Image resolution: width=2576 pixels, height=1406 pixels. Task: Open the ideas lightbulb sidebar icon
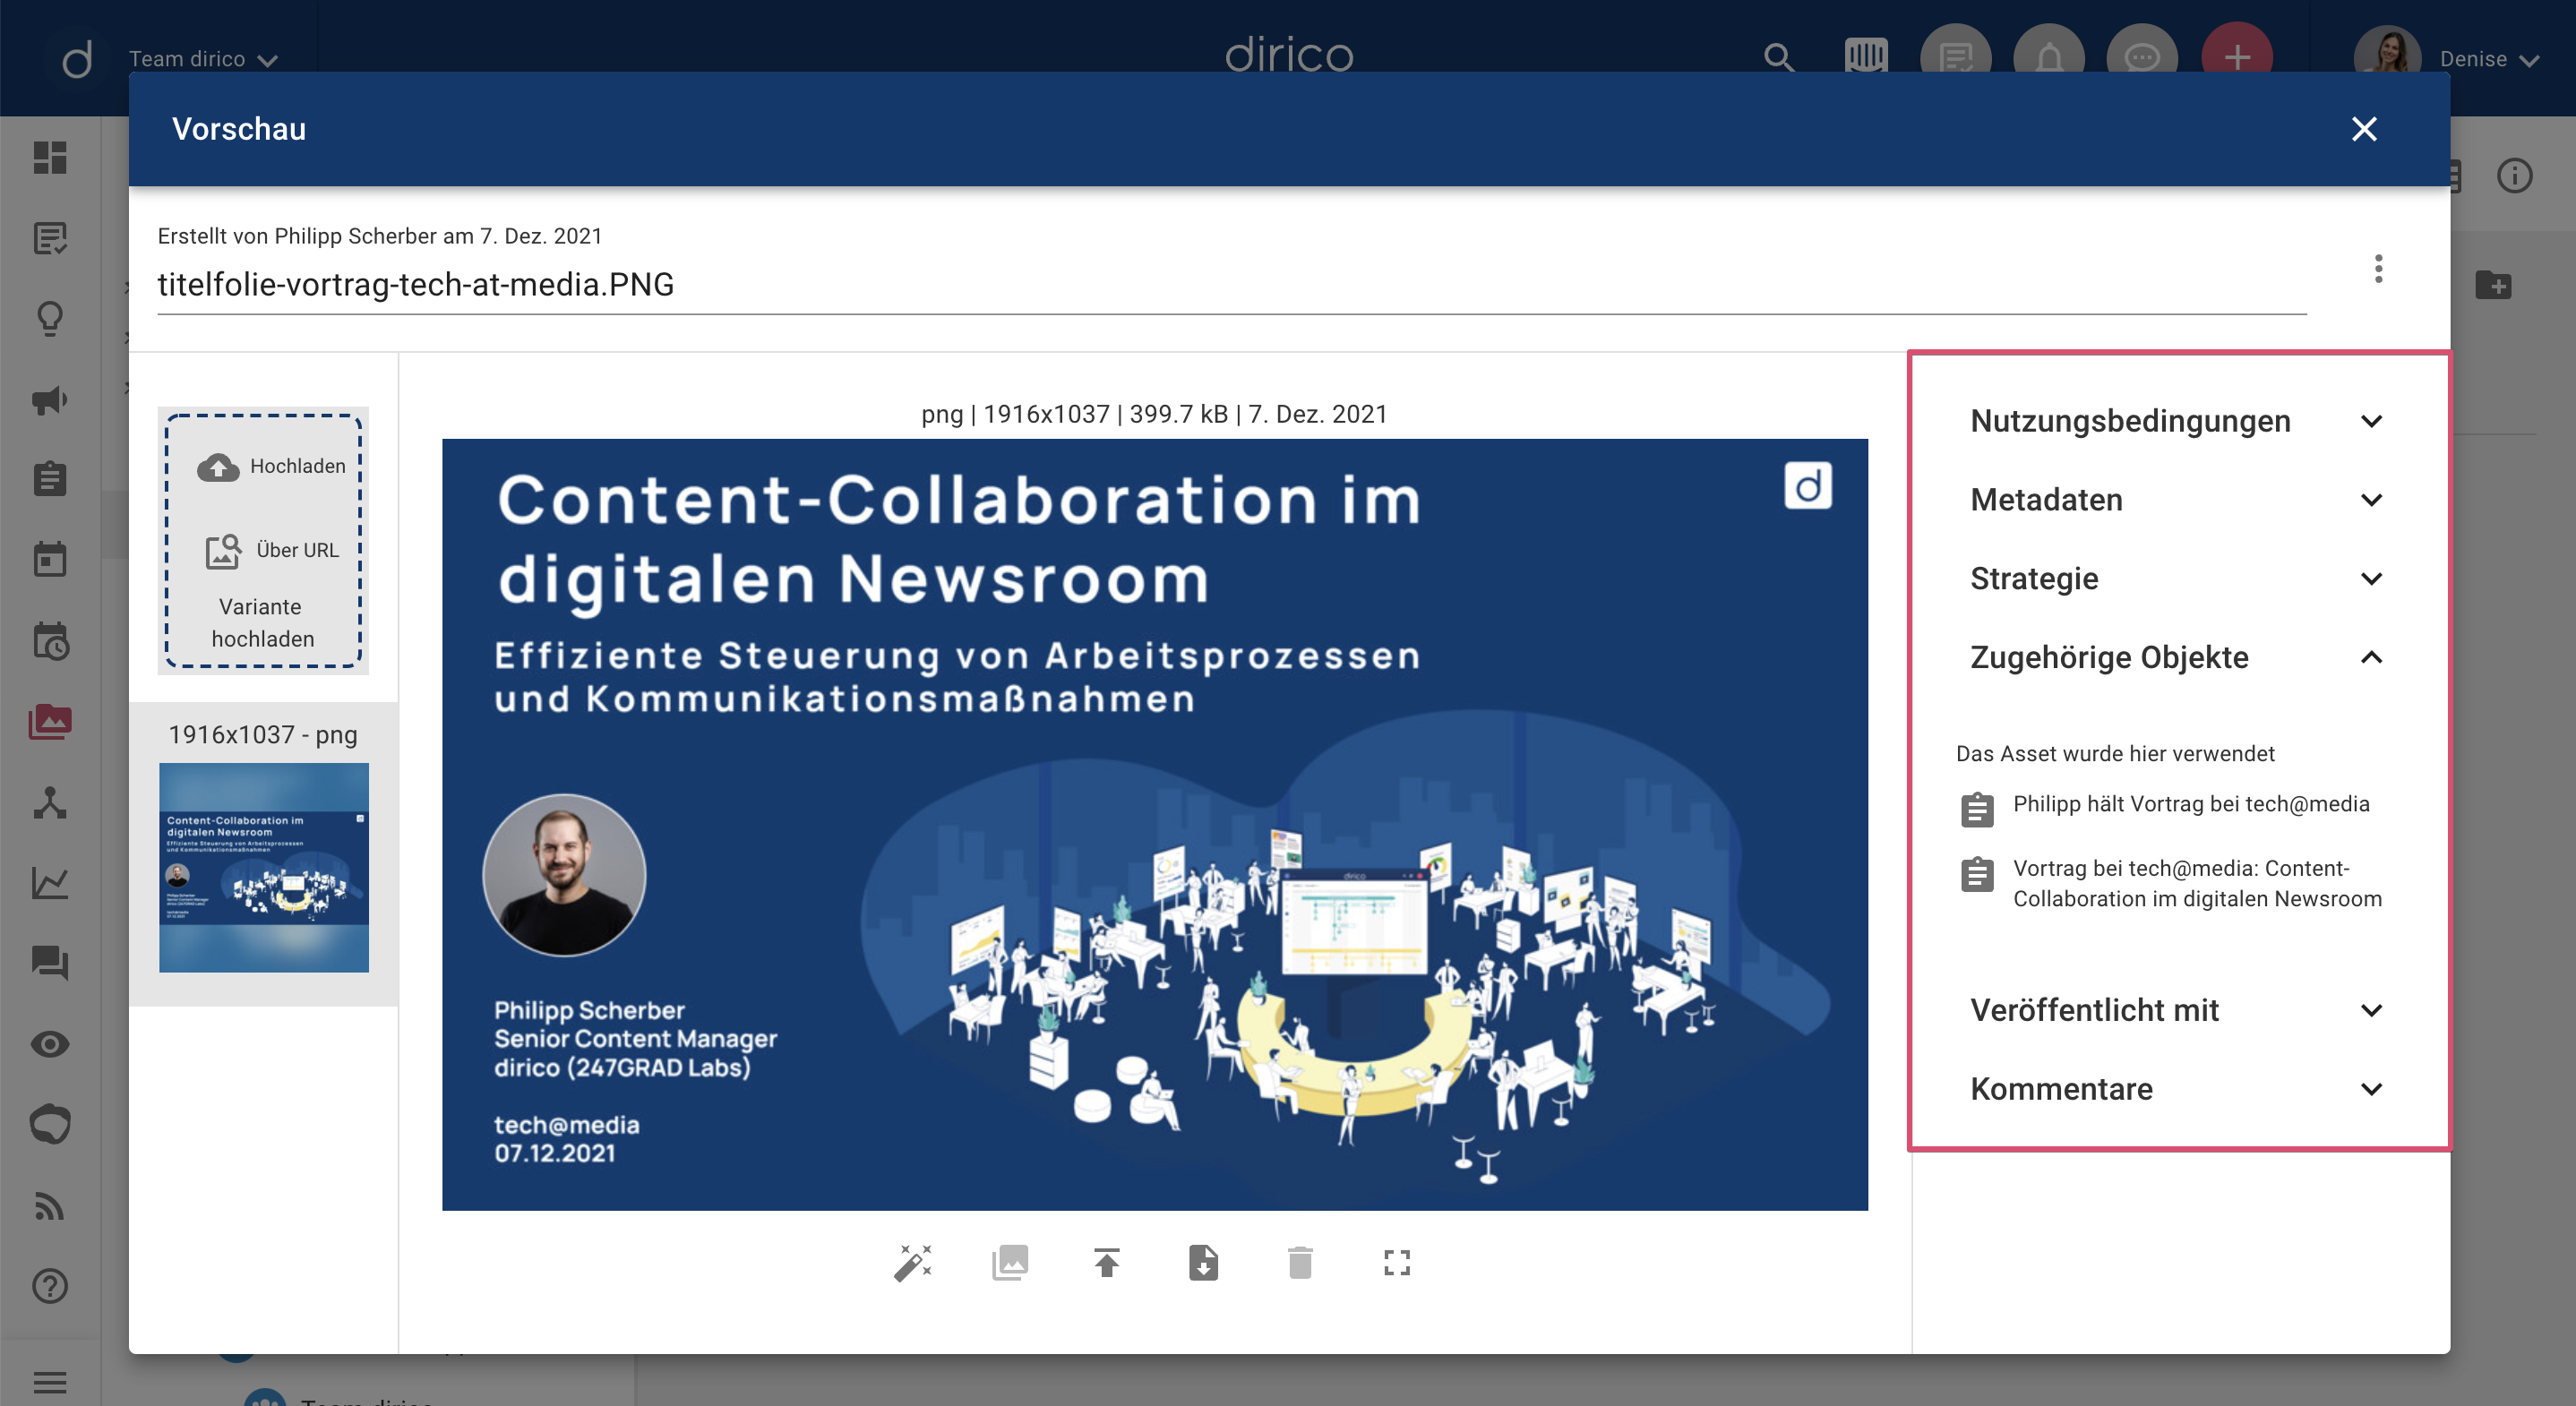(x=50, y=319)
